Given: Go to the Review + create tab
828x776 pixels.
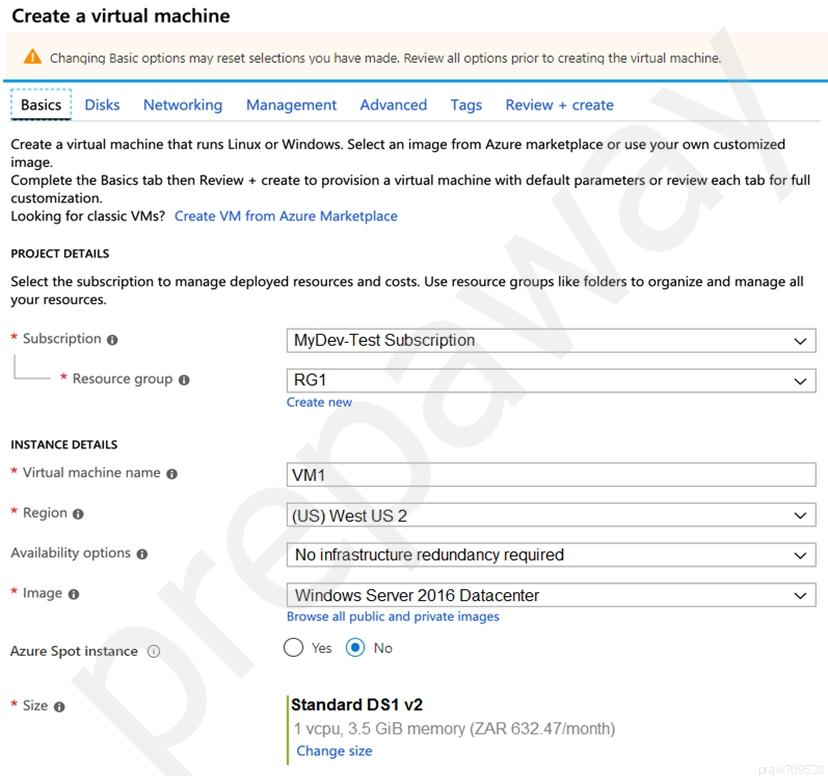Looking at the screenshot, I should (x=560, y=105).
